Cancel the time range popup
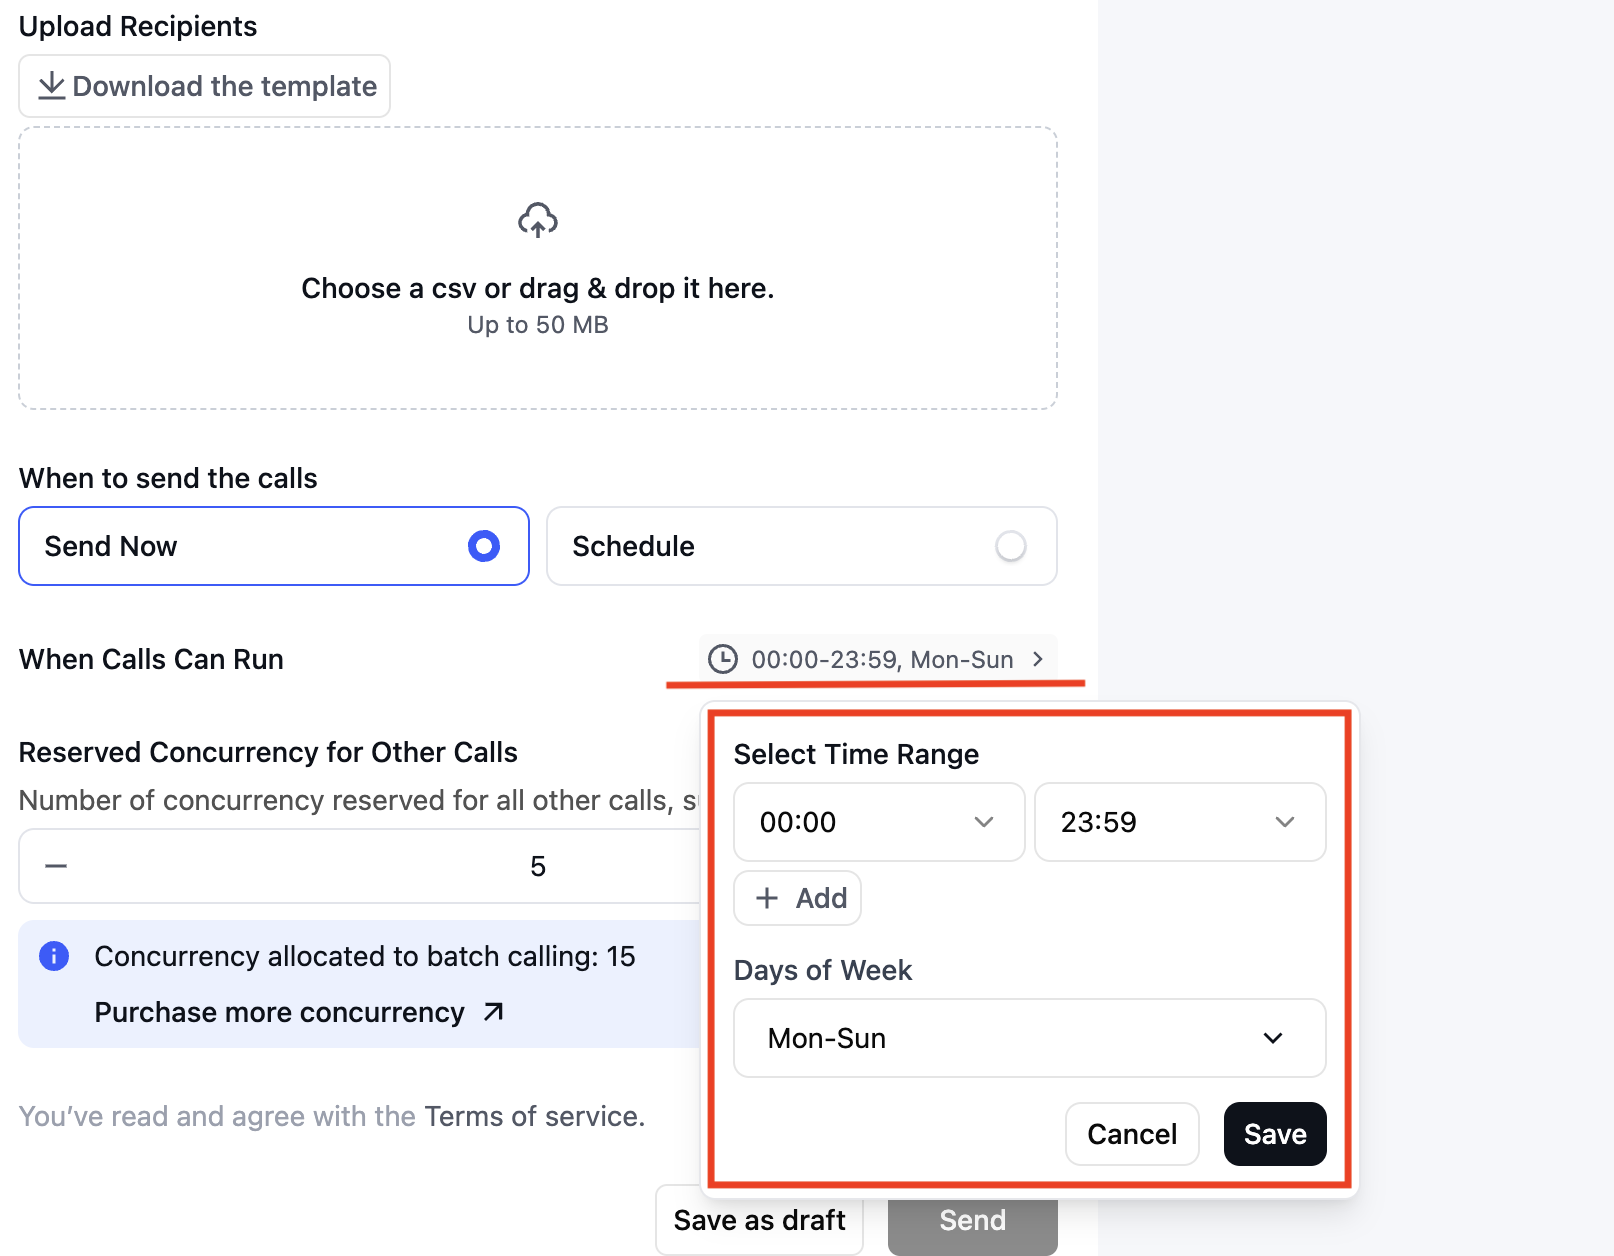Screen dimensions: 1614x1256 point(1132,1134)
